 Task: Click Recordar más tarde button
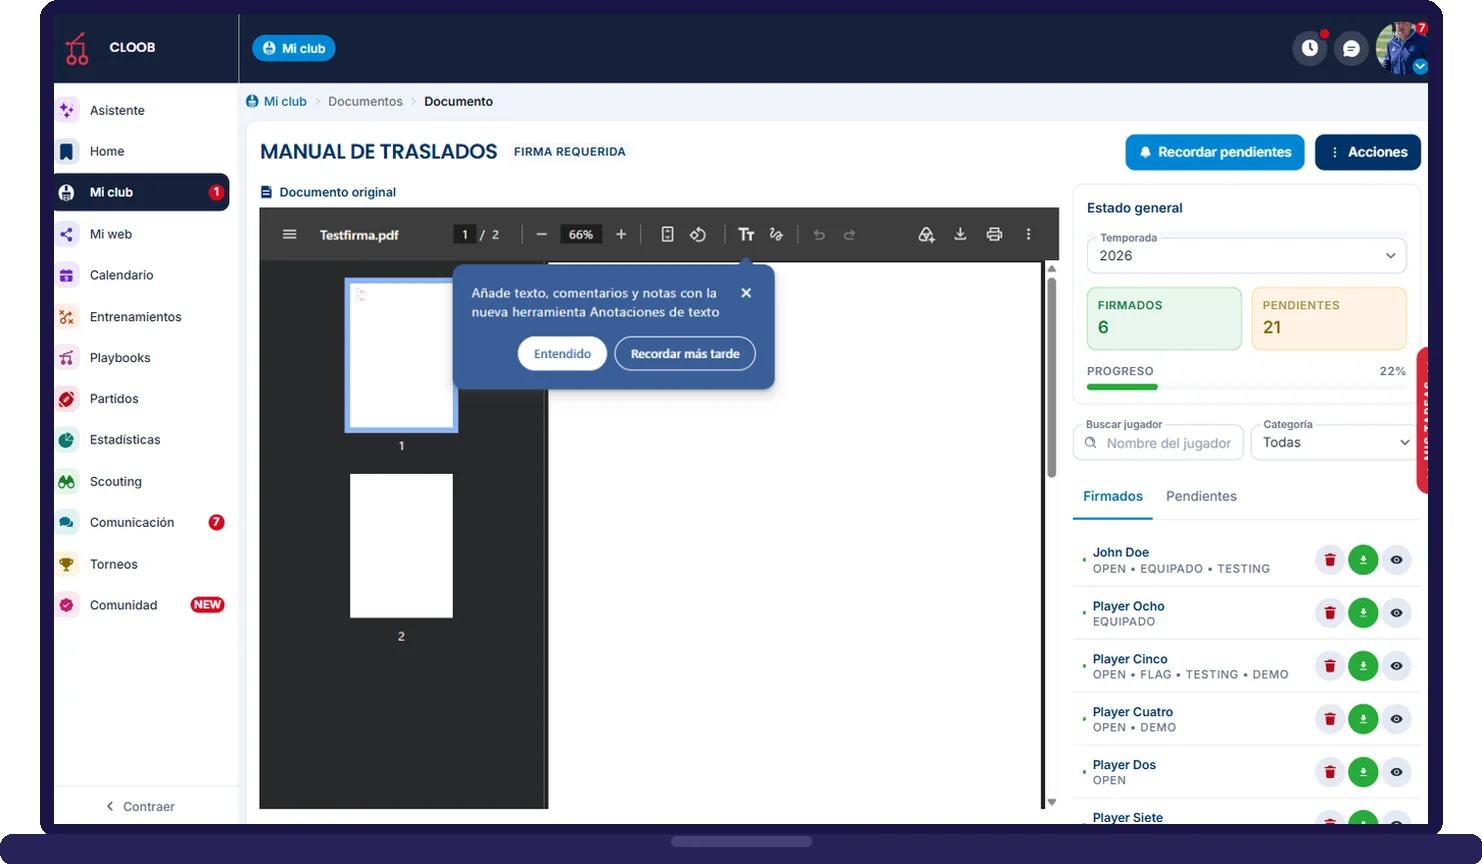pyautogui.click(x=685, y=353)
